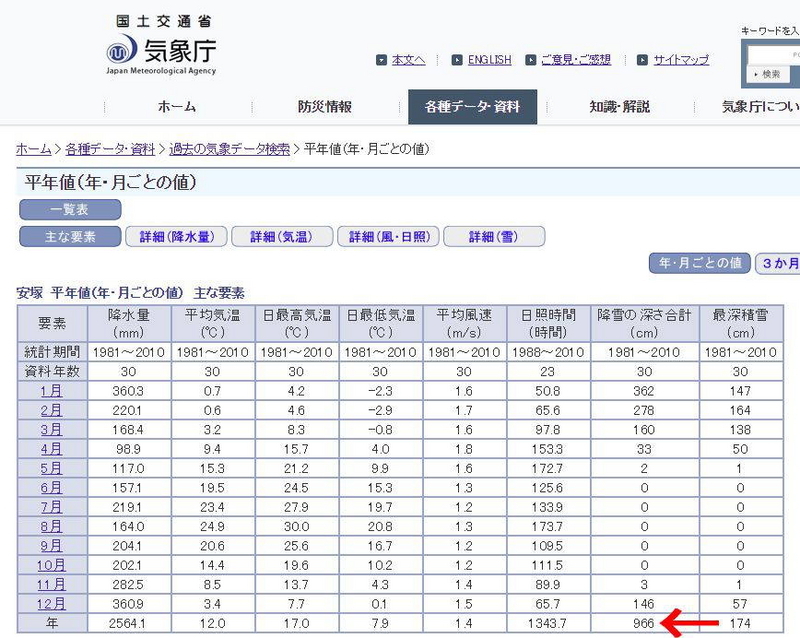Screen dimensions: 800x638
Task: Click the arrow icon beside ご意見・ご感想
Action: pos(531,60)
